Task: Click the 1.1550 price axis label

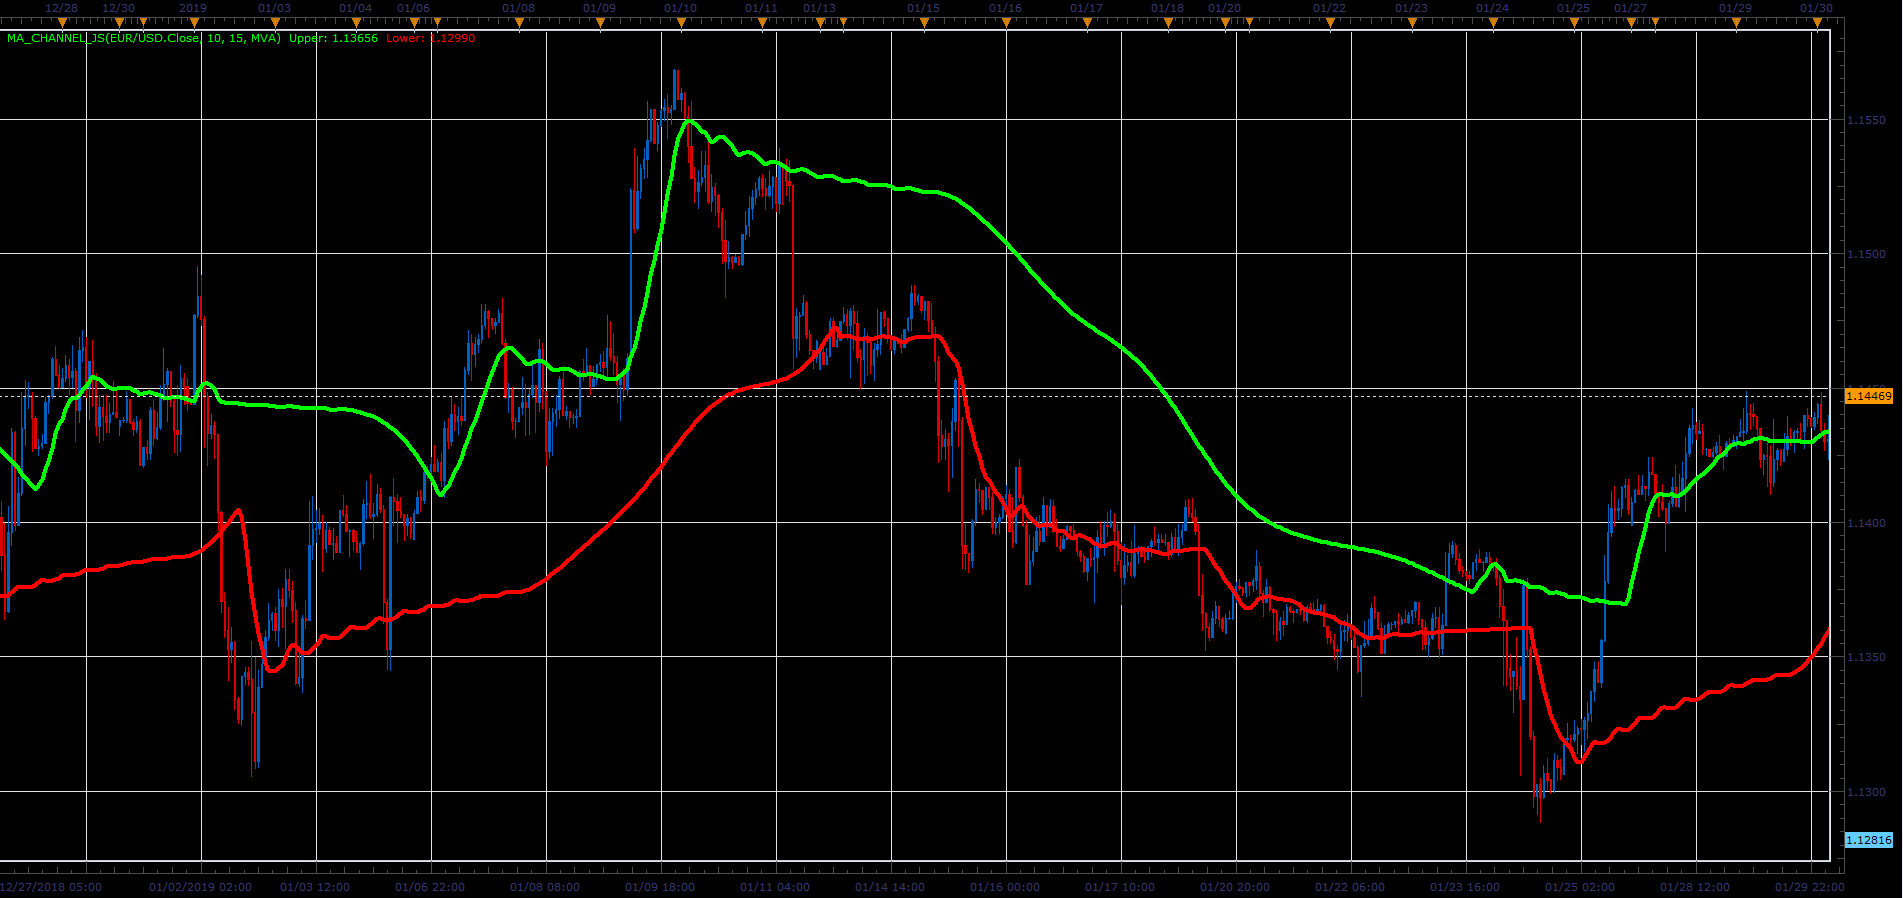Action: pos(1866,120)
